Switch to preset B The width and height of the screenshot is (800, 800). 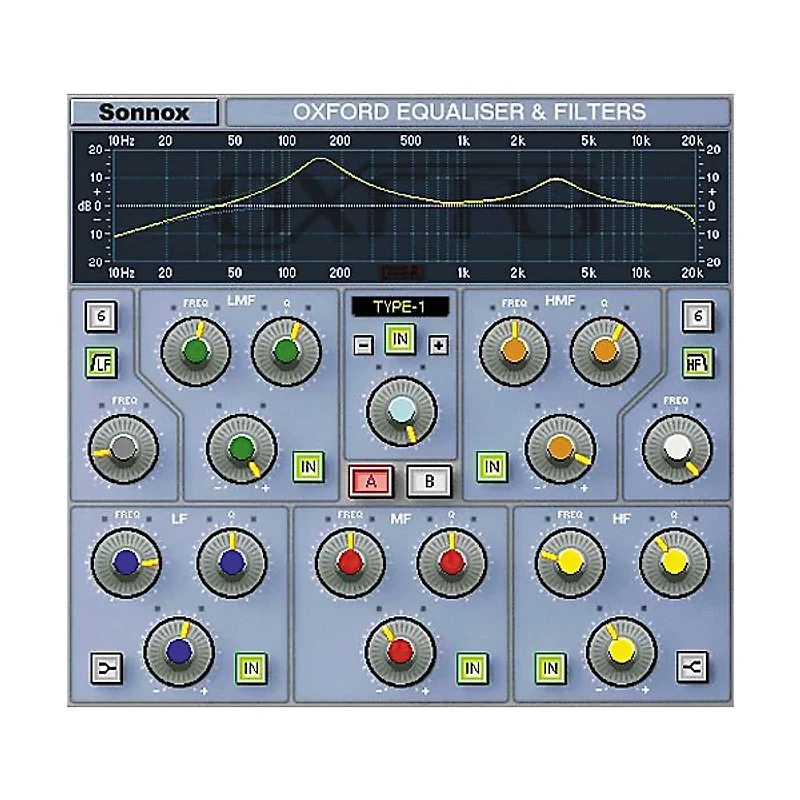[x=428, y=481]
